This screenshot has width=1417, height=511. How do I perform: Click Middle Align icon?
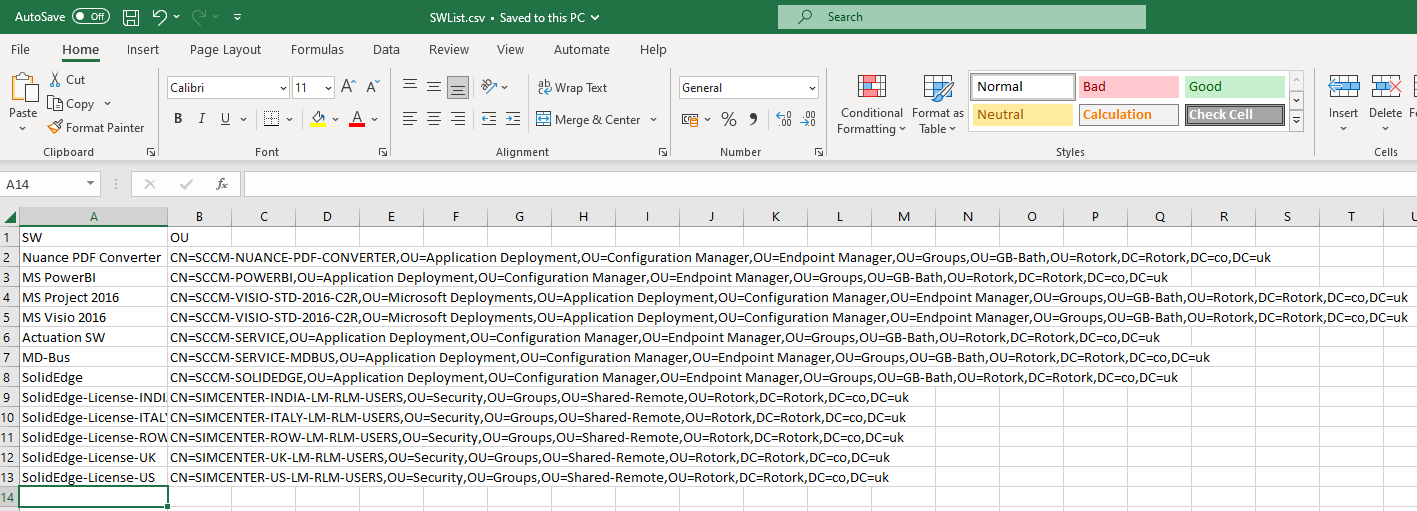tap(434, 87)
